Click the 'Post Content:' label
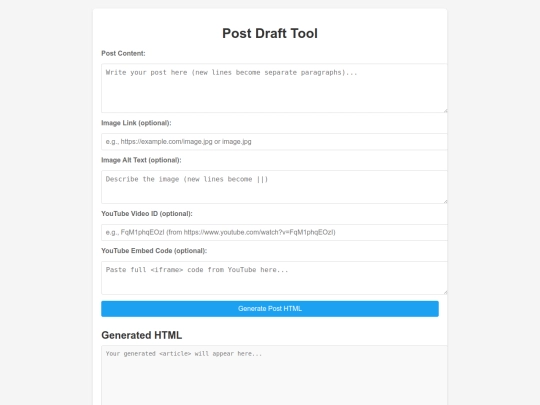Viewport: 540px width, 405px height. pos(123,53)
